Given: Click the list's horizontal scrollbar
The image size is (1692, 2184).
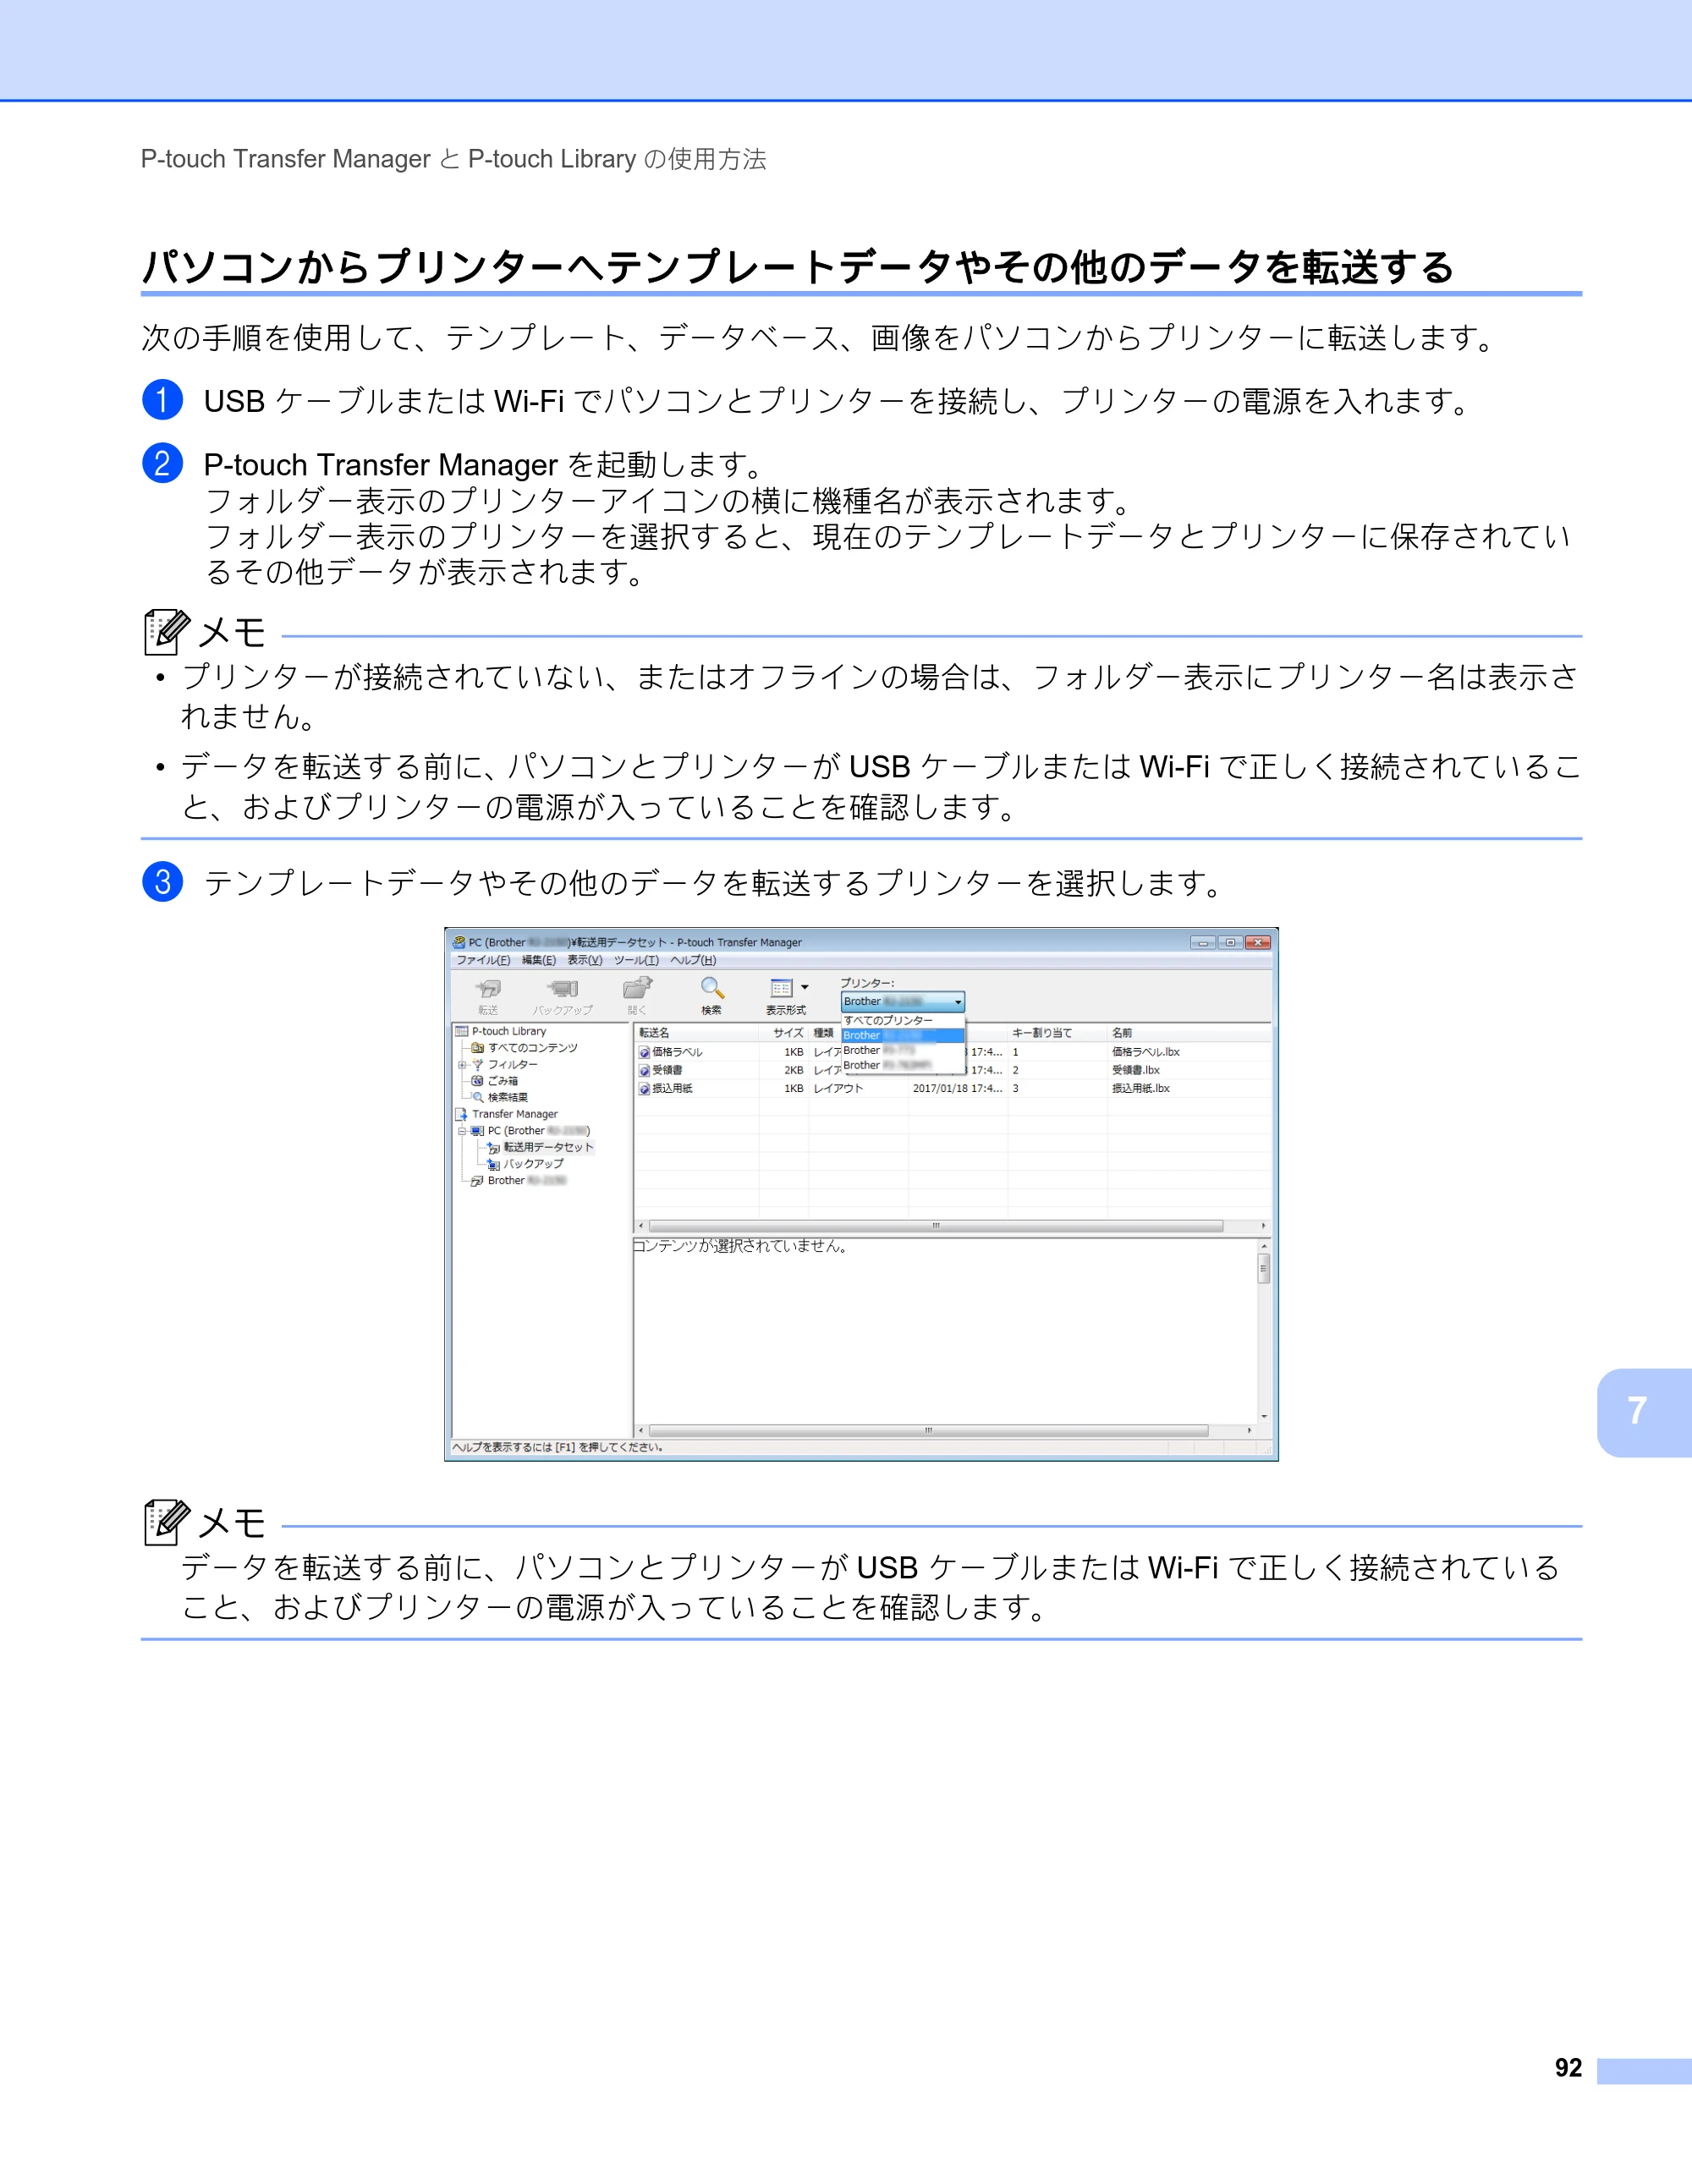Looking at the screenshot, I should (x=952, y=1226).
